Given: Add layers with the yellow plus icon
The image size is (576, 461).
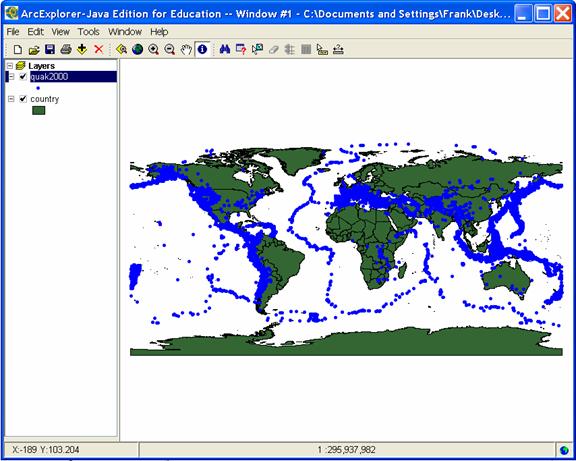Looking at the screenshot, I should 82,49.
